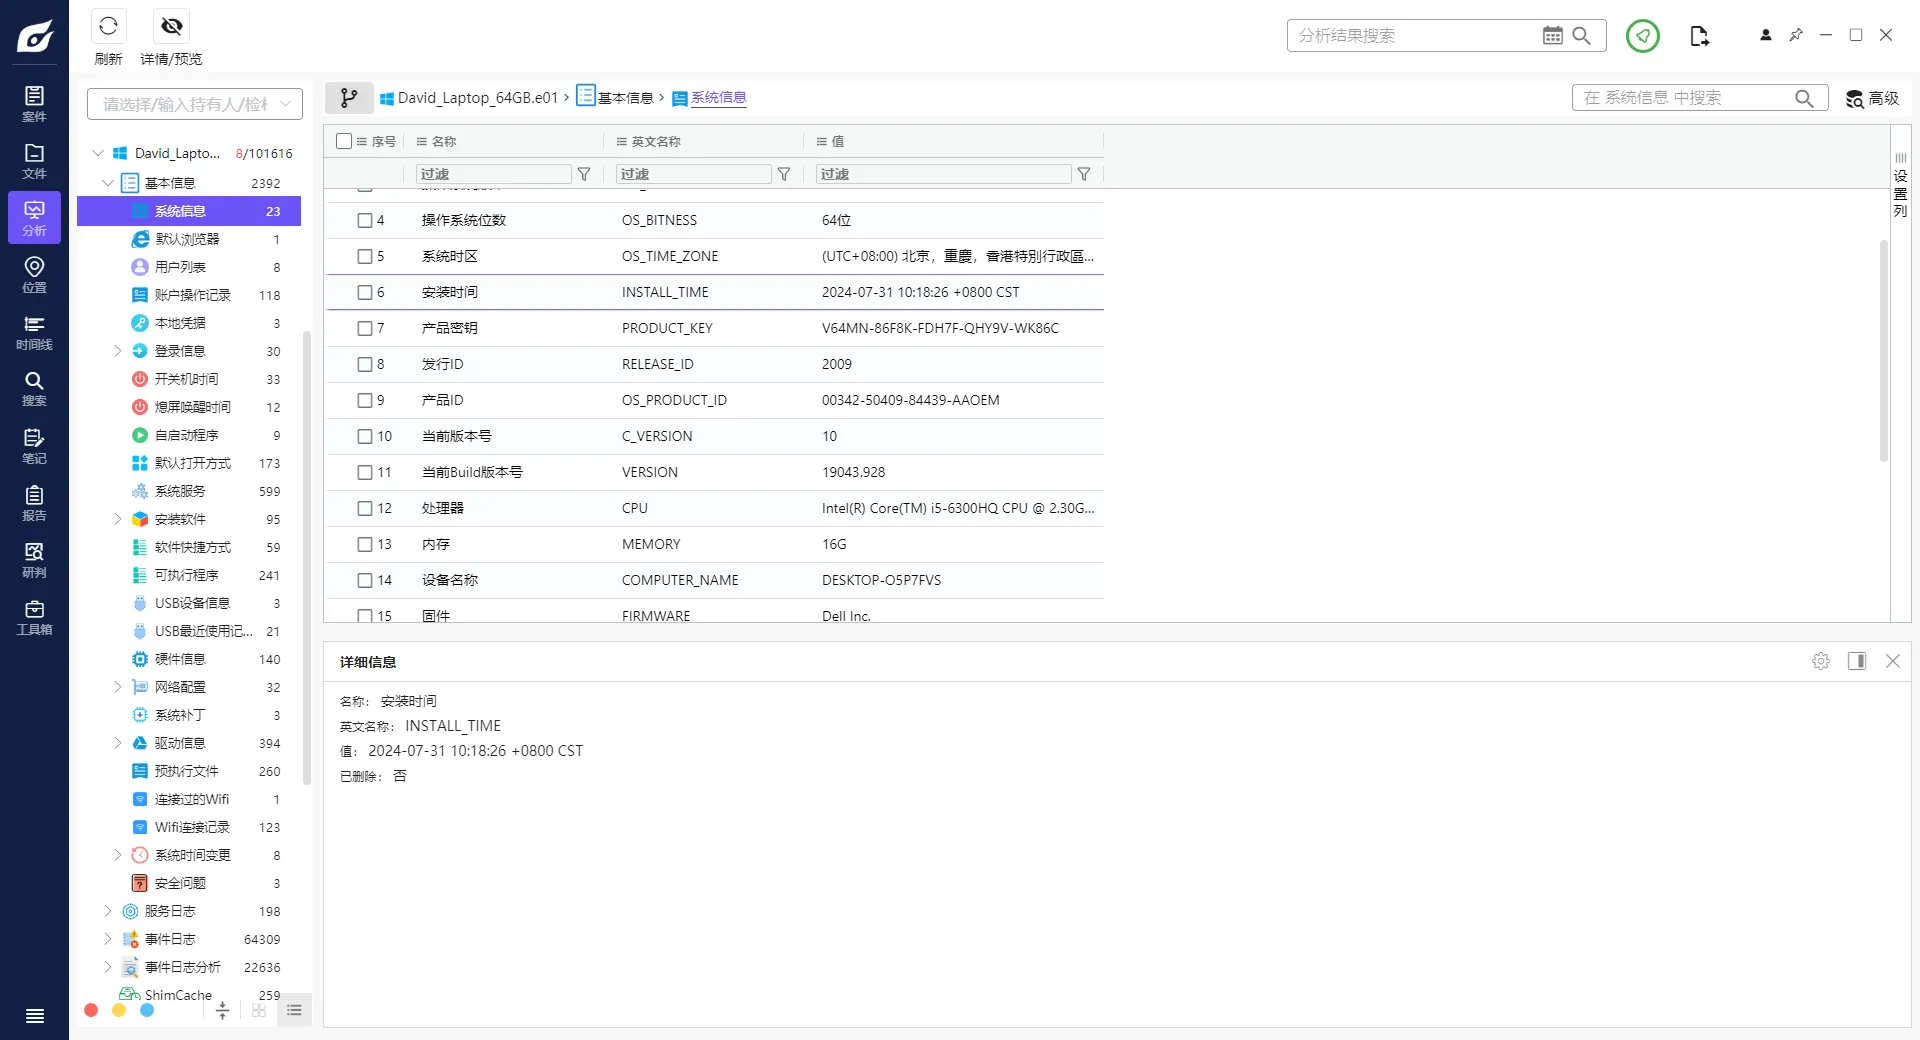Screen dimensions: 1920x1040
Task: Check the box for row 7 product key
Action: [365, 328]
